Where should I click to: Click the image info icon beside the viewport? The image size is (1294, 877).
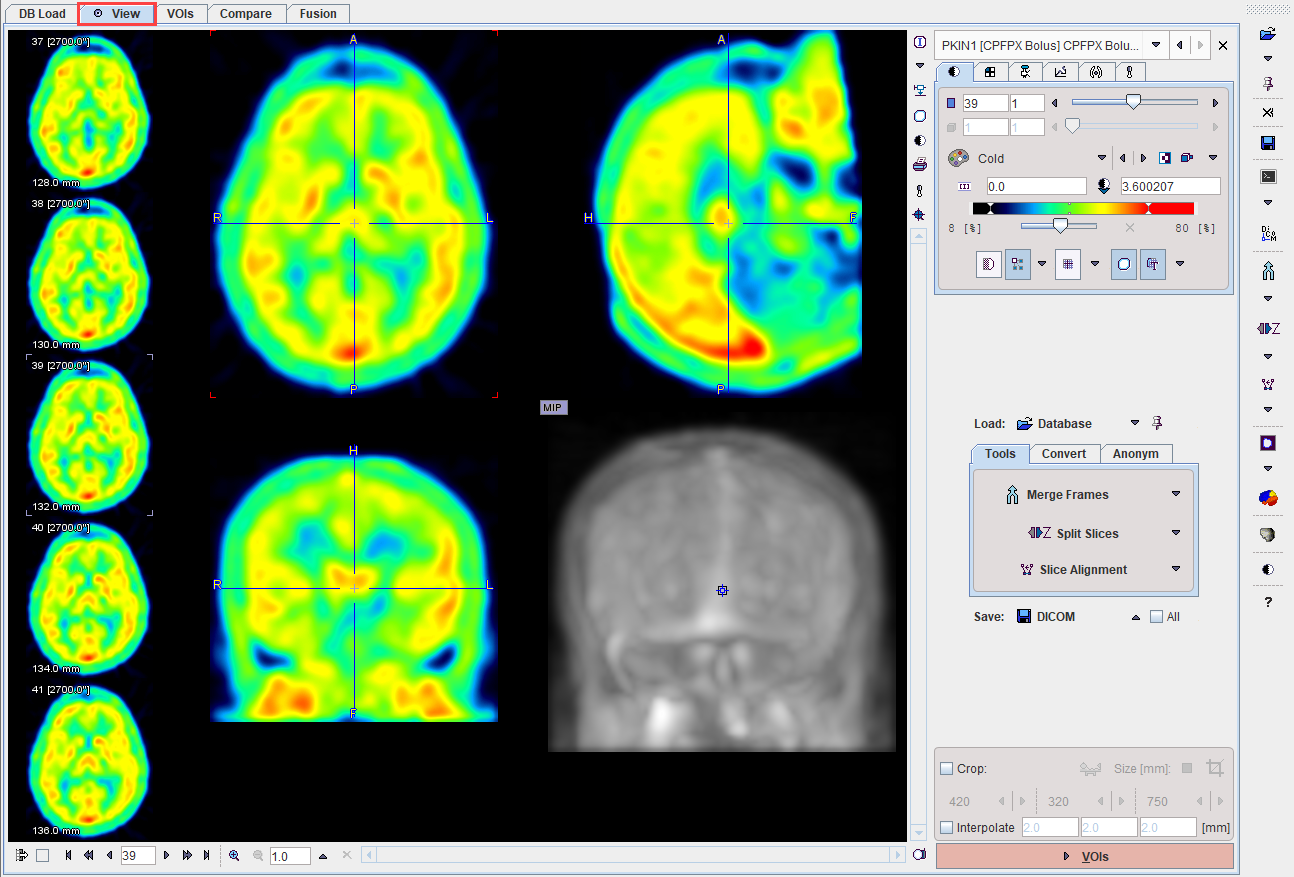pyautogui.click(x=920, y=43)
